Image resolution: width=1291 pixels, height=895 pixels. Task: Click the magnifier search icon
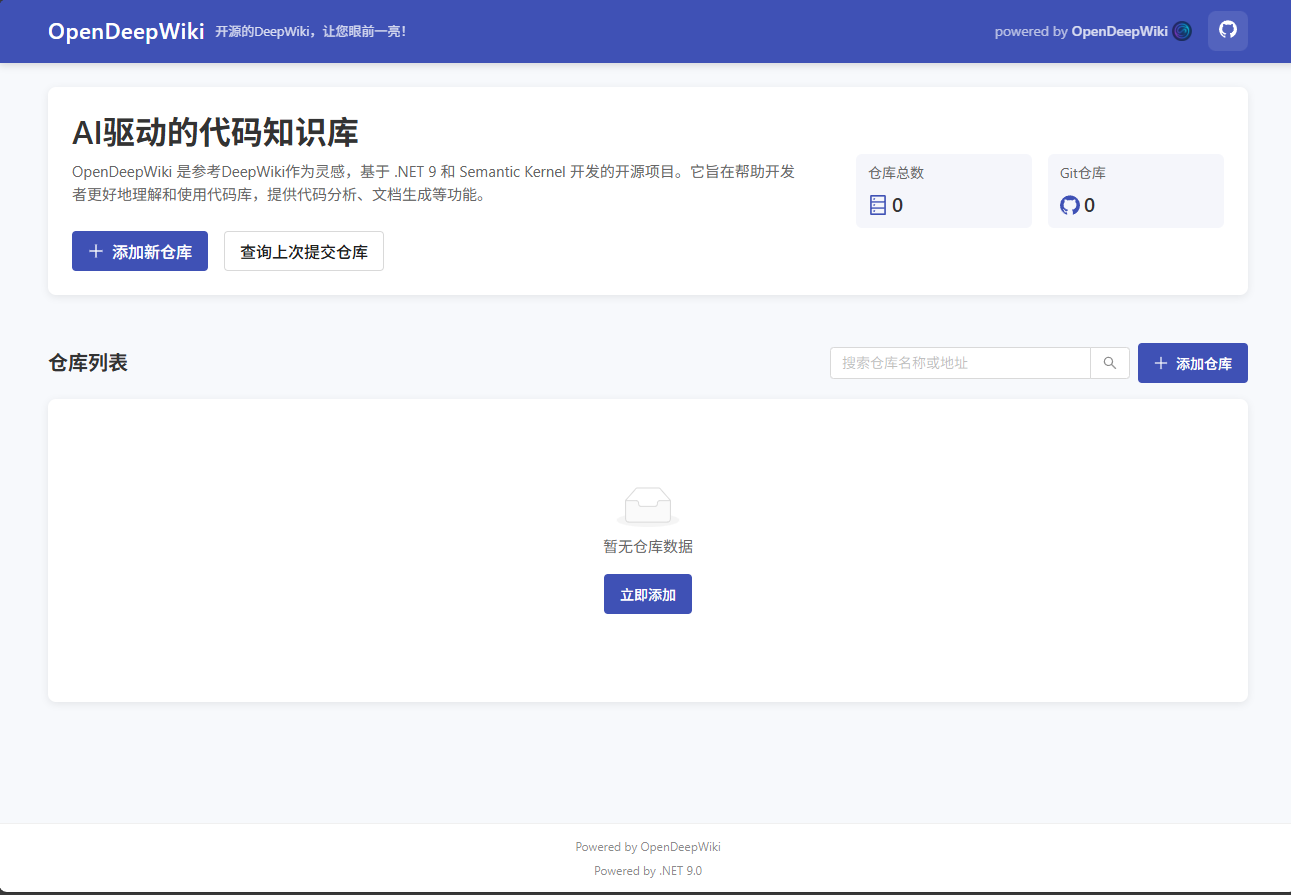[1109, 363]
